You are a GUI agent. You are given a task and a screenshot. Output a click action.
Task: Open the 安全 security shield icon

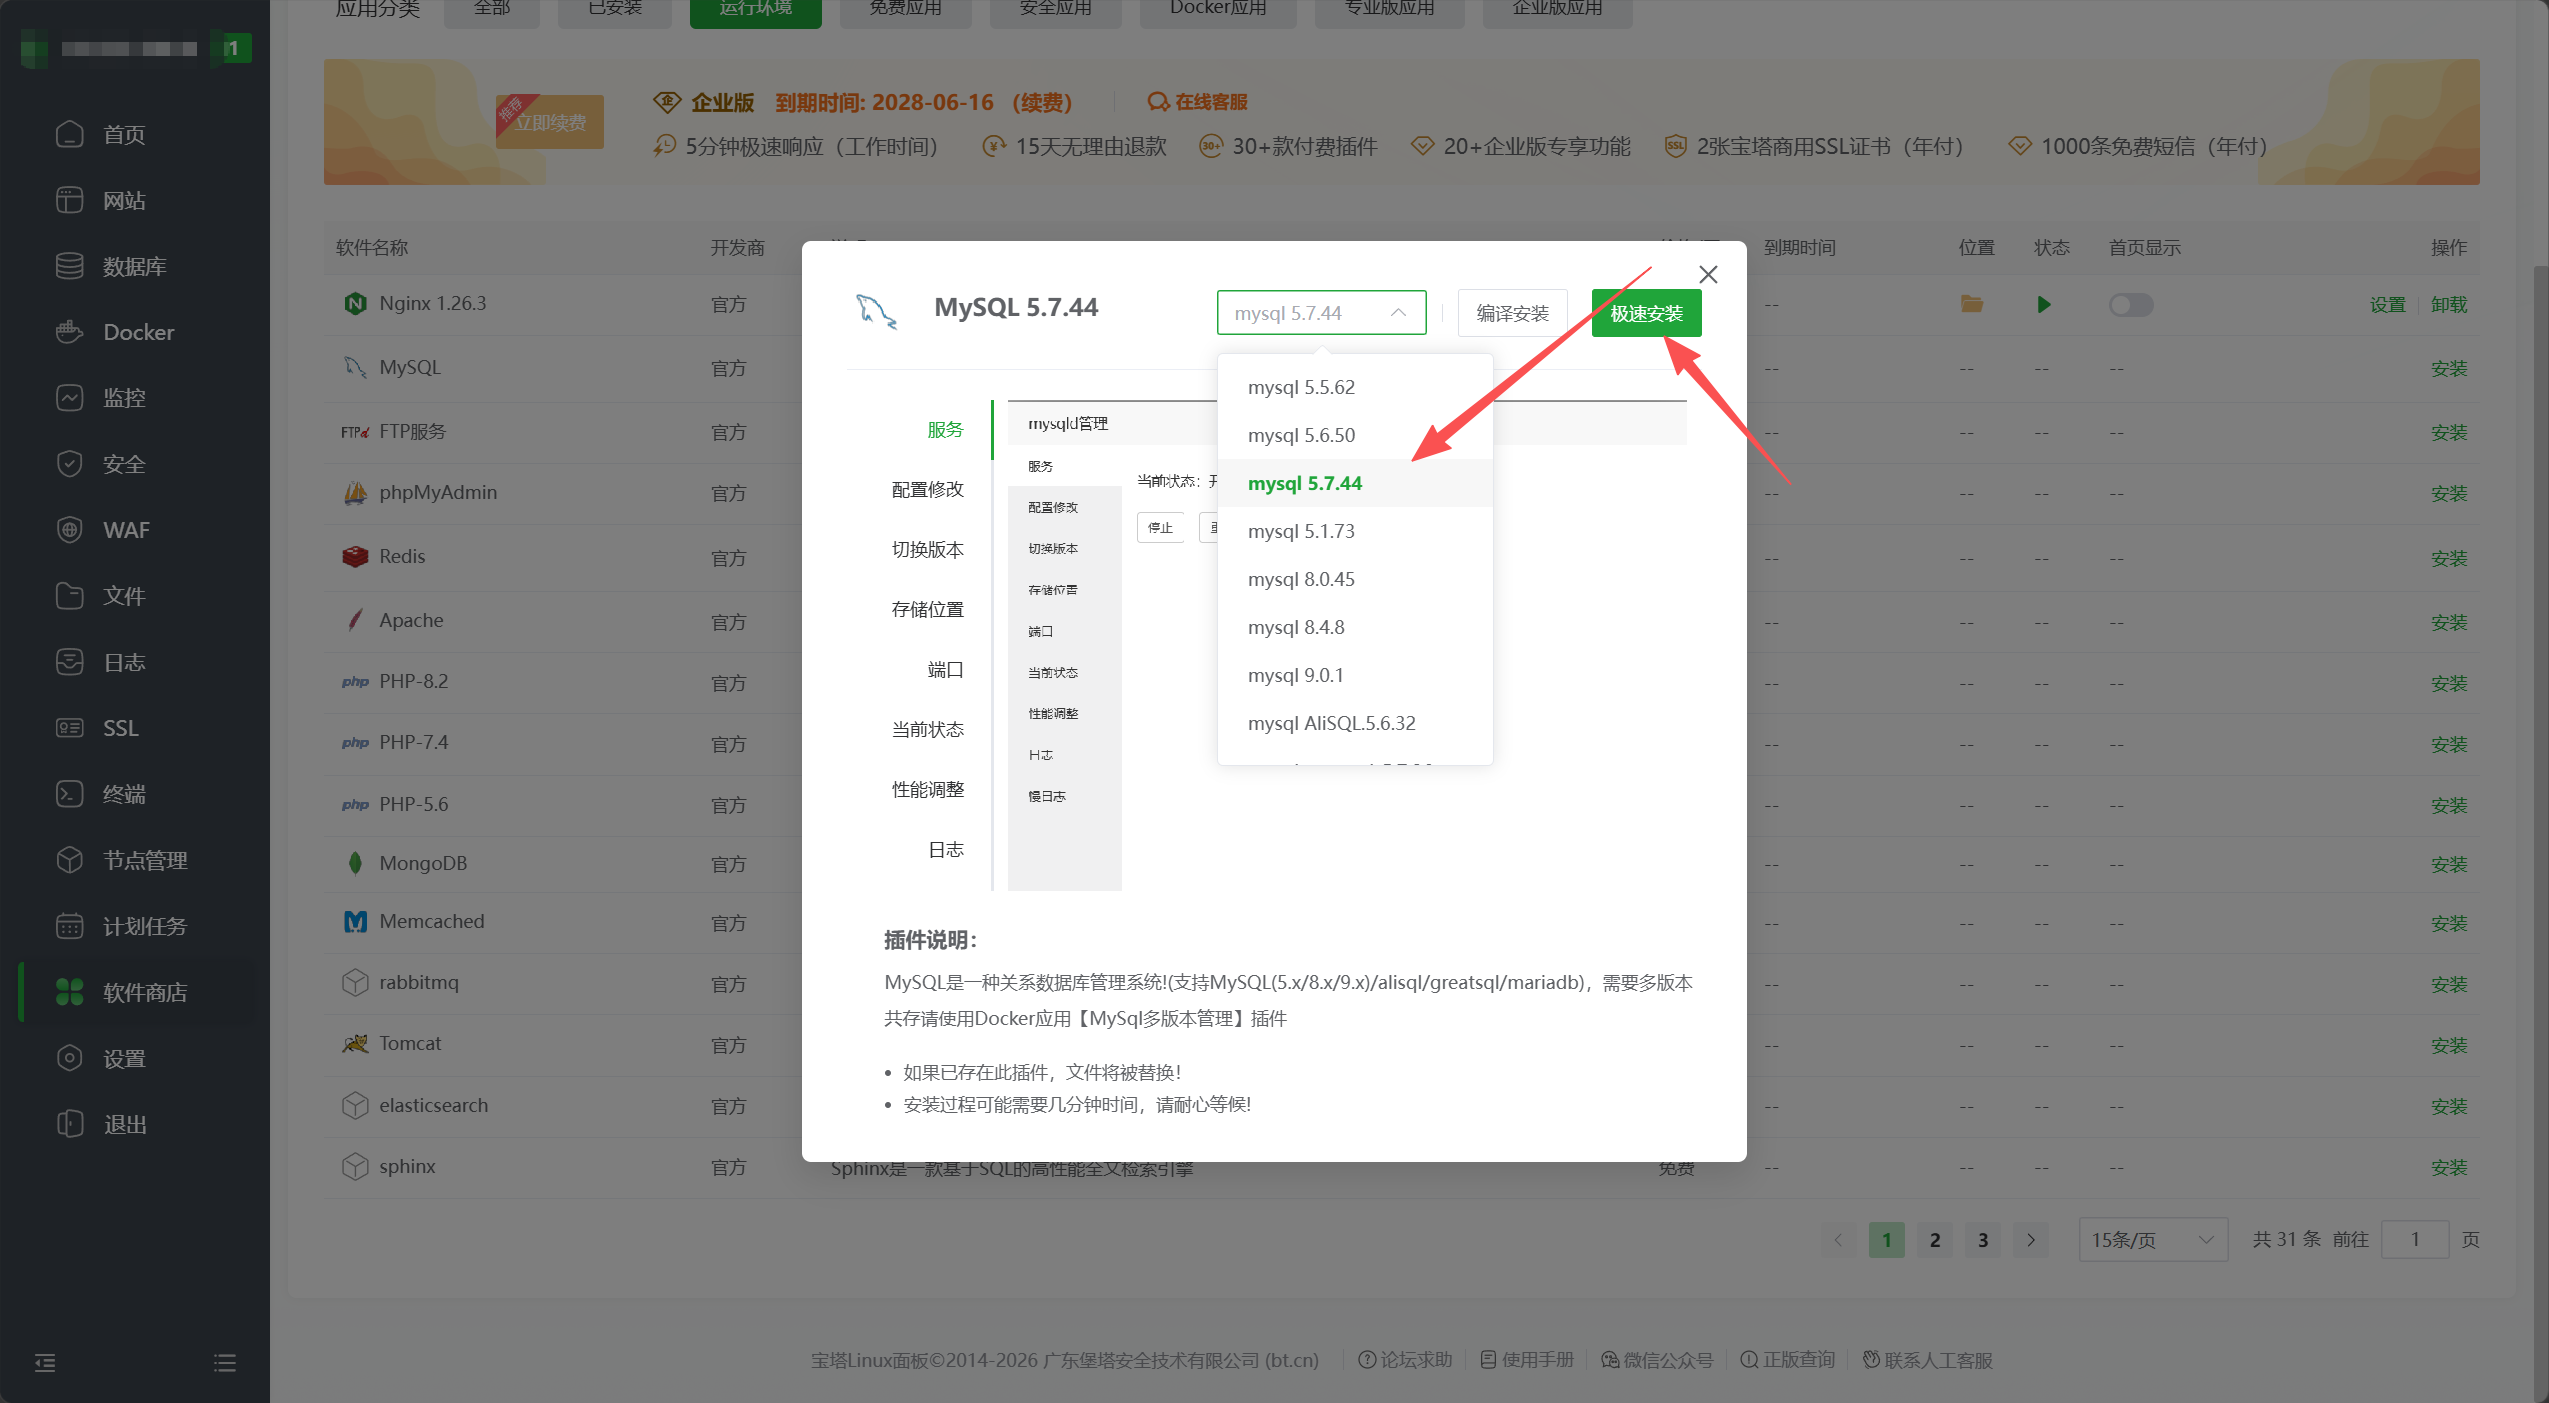coord(69,464)
